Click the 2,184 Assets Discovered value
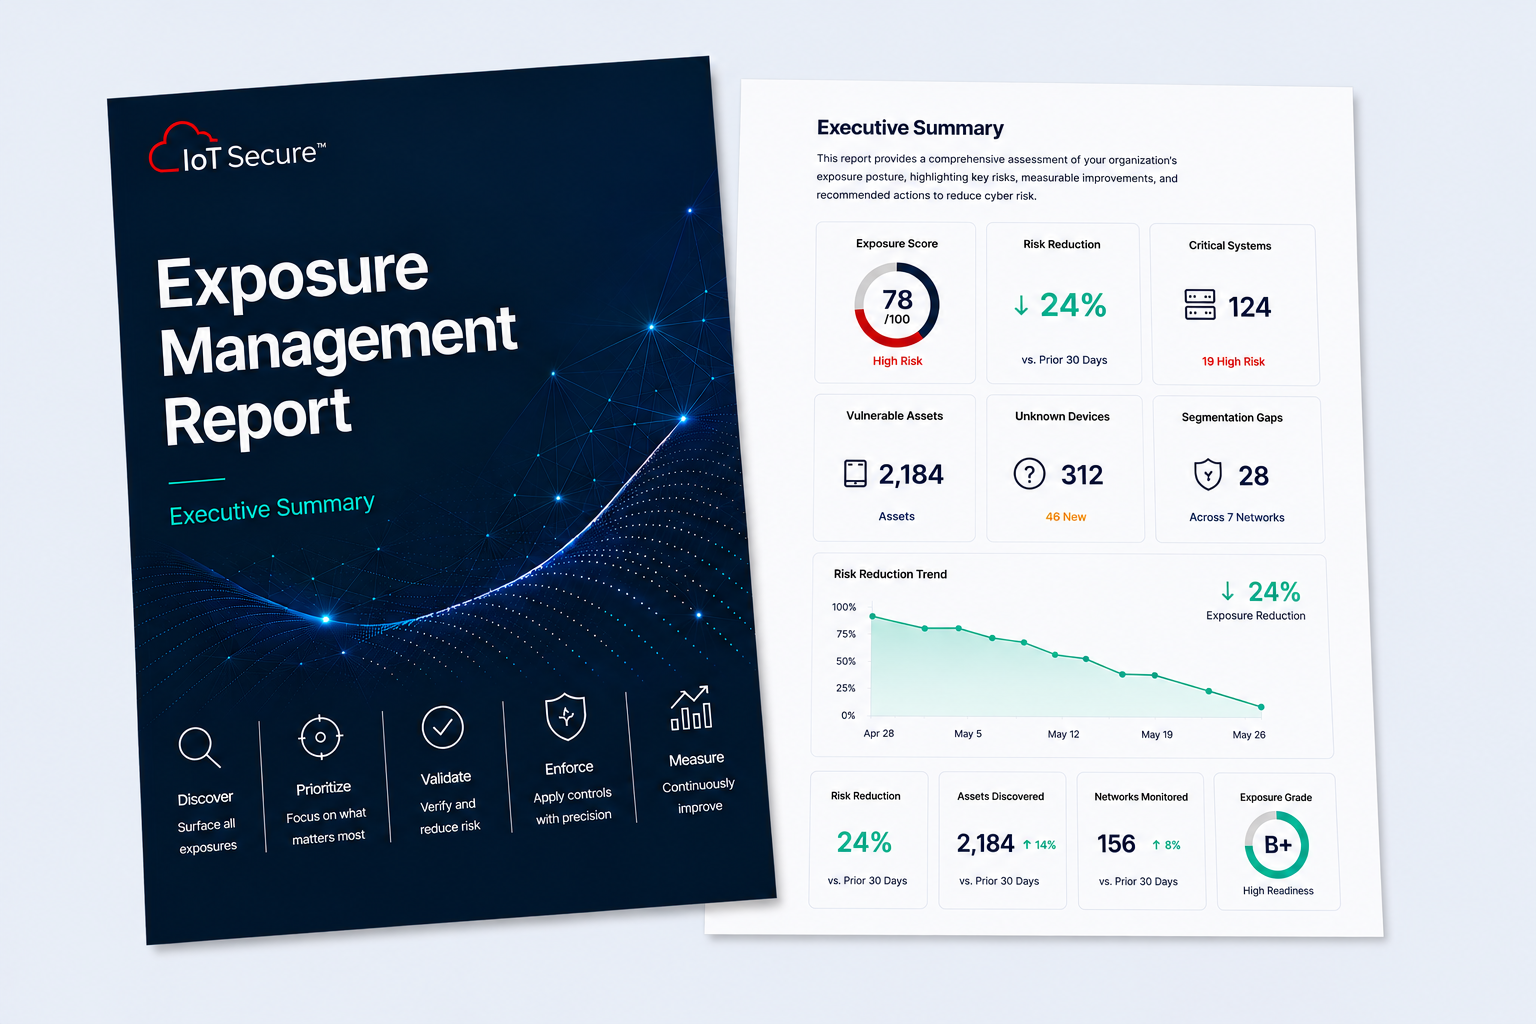 985,844
